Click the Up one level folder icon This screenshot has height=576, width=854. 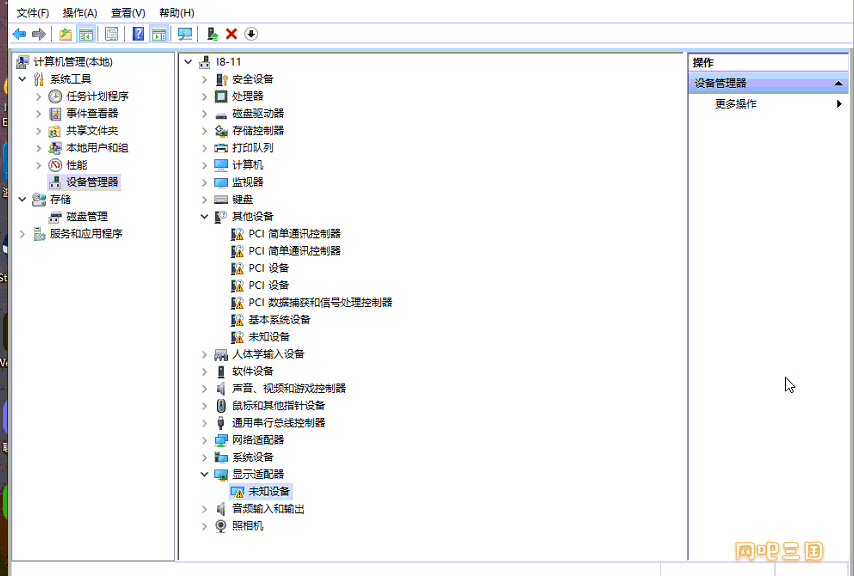tap(65, 34)
